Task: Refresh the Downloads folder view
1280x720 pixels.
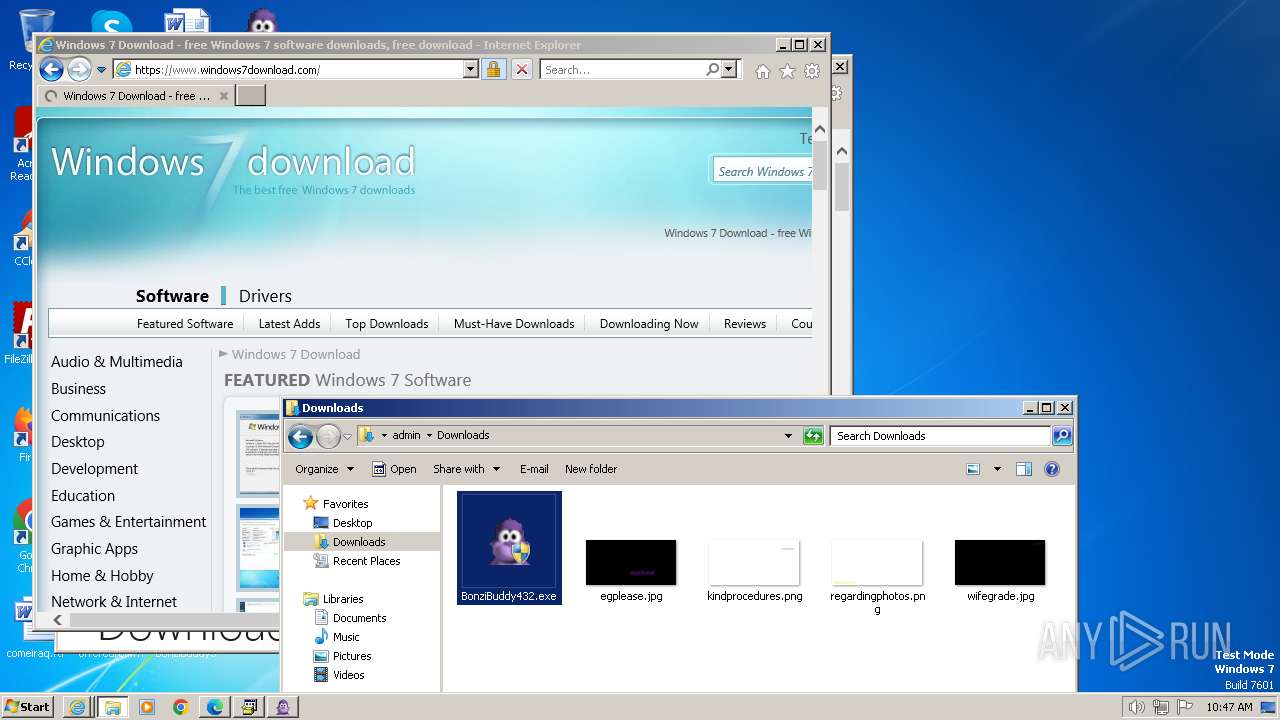Action: click(x=813, y=436)
